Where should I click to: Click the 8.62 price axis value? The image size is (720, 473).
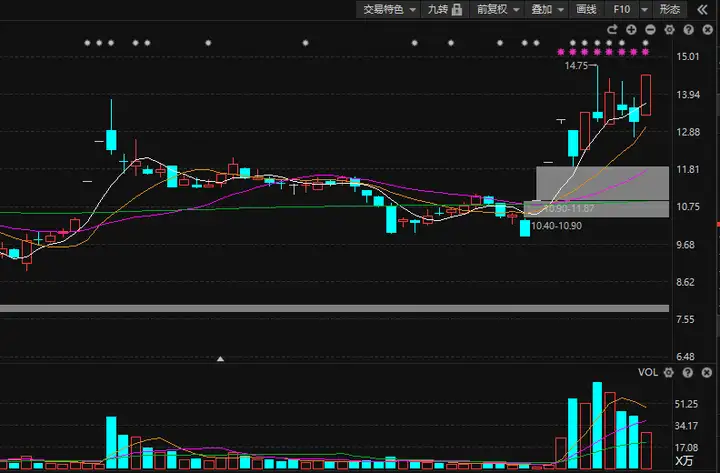(685, 282)
